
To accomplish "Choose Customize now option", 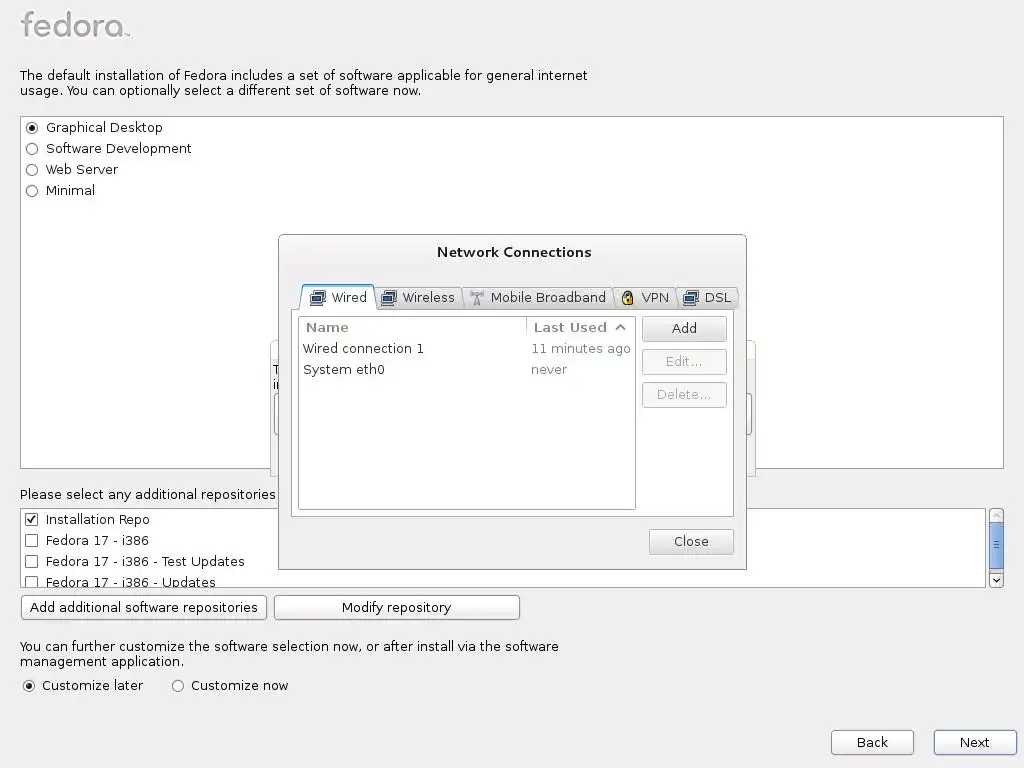I will (x=178, y=686).
